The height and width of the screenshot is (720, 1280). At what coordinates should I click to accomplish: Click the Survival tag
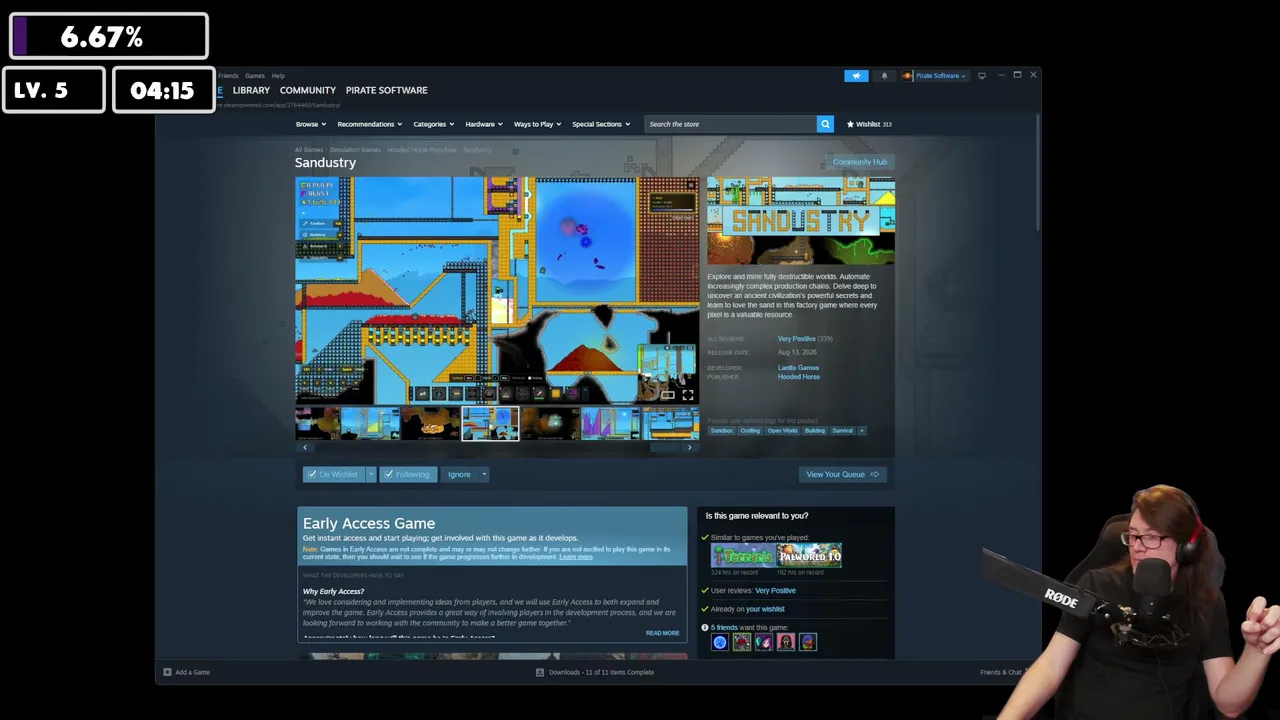click(843, 431)
